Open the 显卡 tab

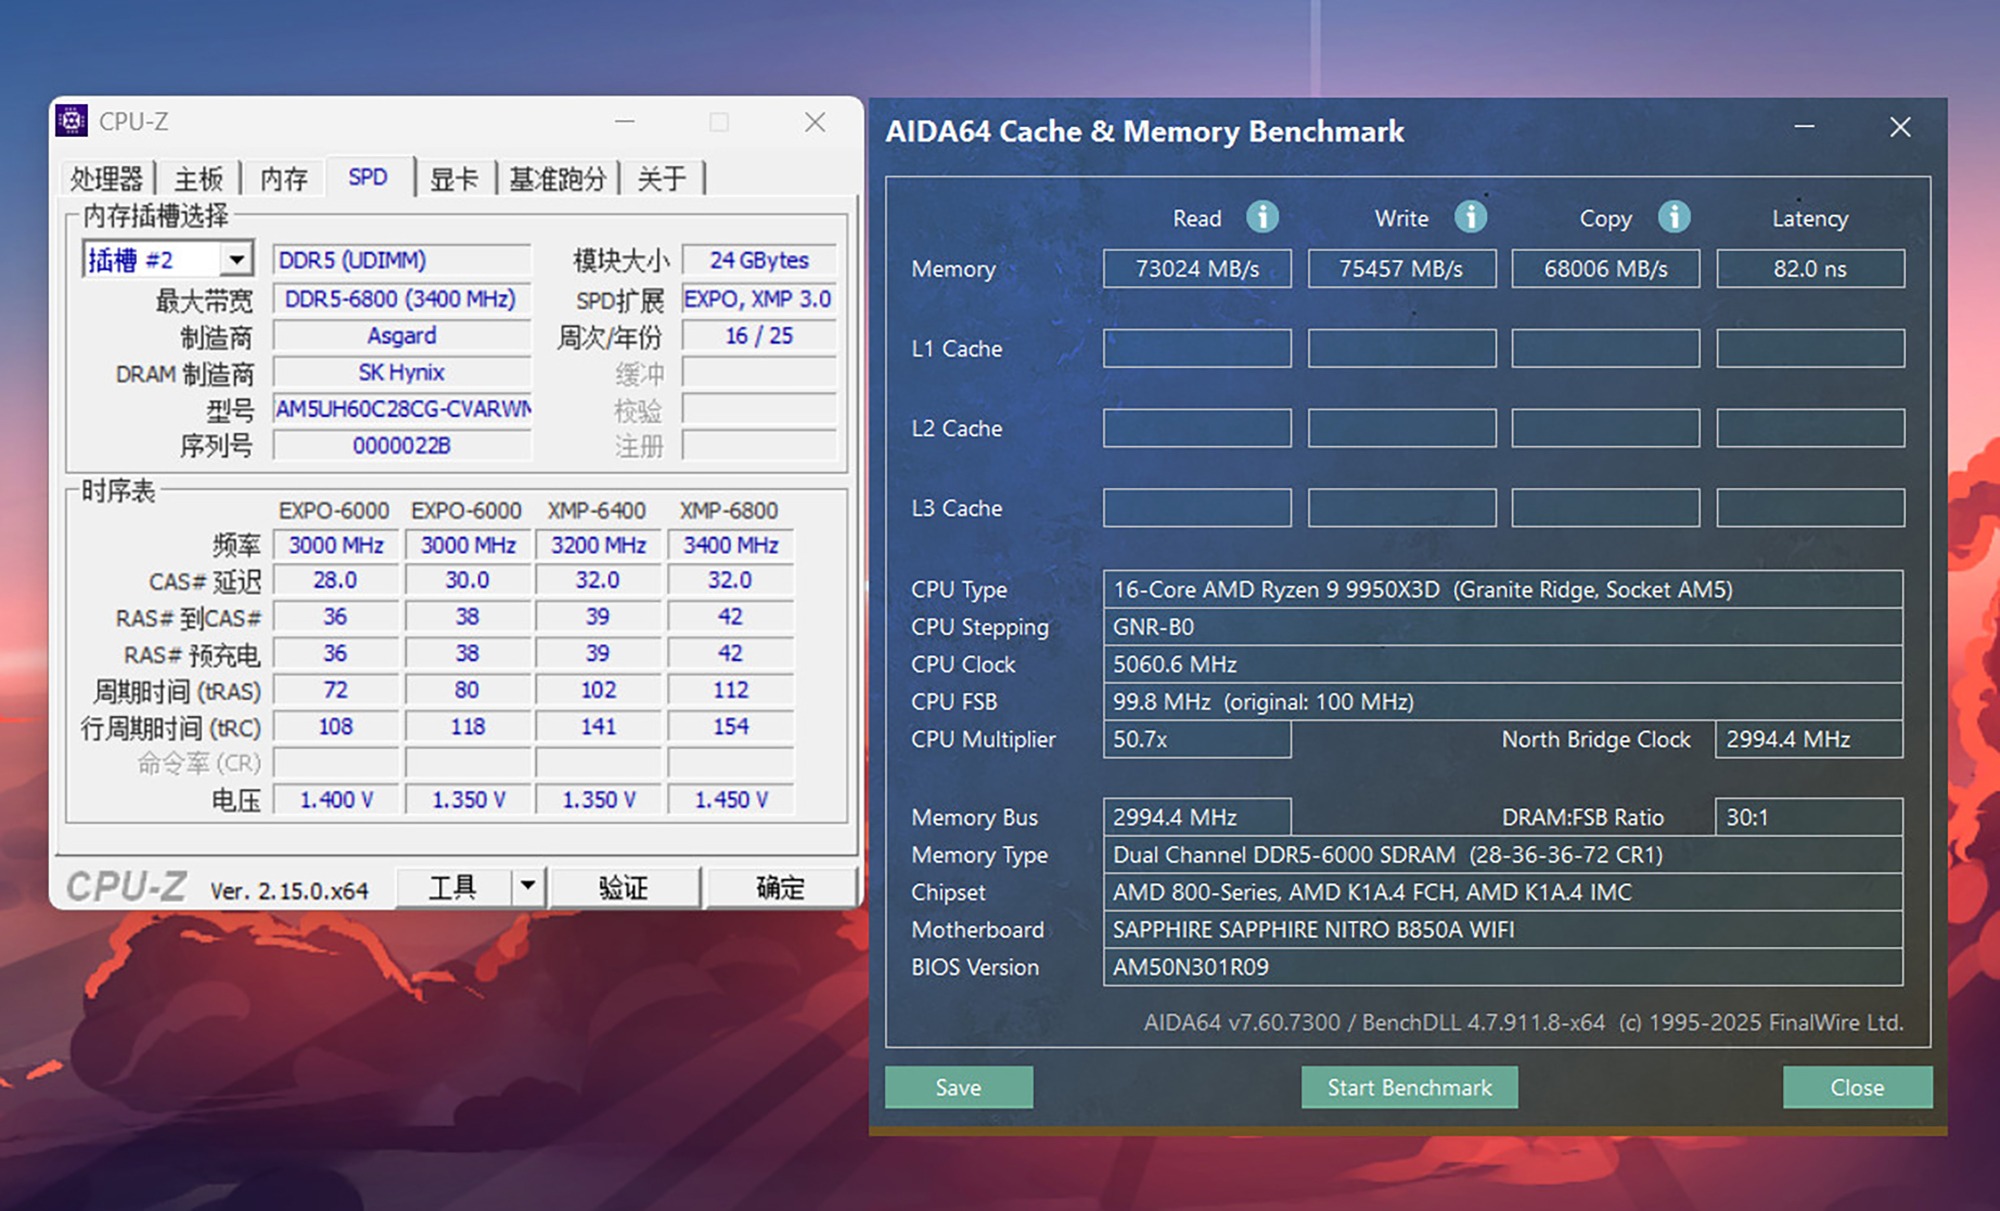click(x=454, y=179)
